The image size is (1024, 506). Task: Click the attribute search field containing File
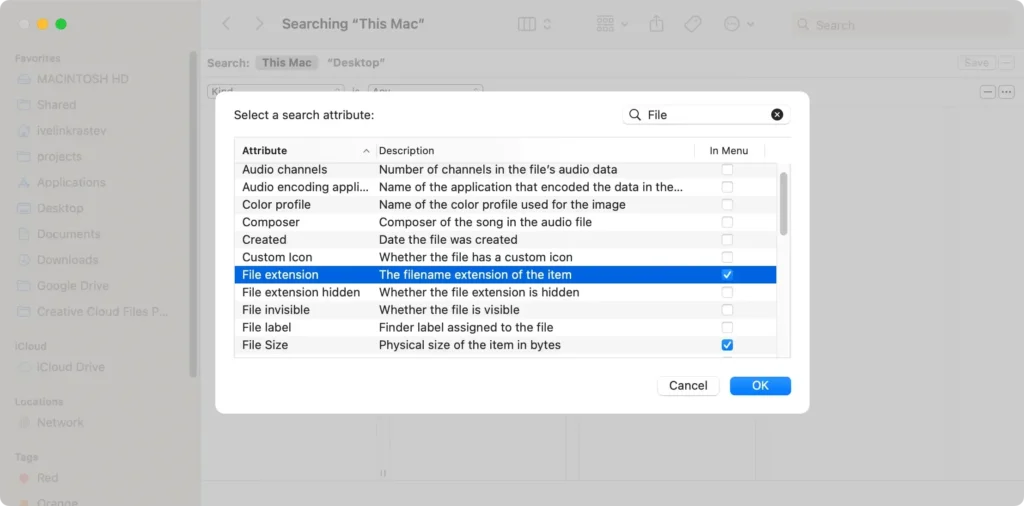[x=707, y=114]
